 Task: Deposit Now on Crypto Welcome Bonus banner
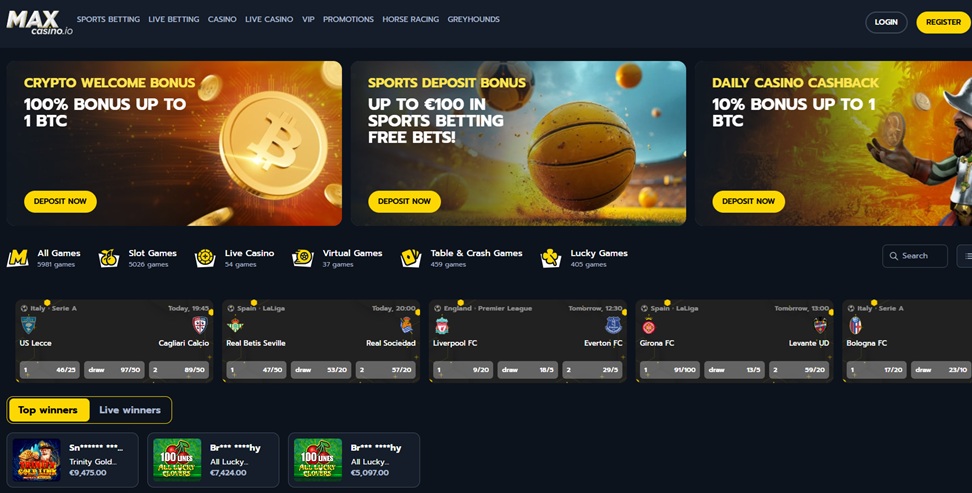pyautogui.click(x=60, y=202)
